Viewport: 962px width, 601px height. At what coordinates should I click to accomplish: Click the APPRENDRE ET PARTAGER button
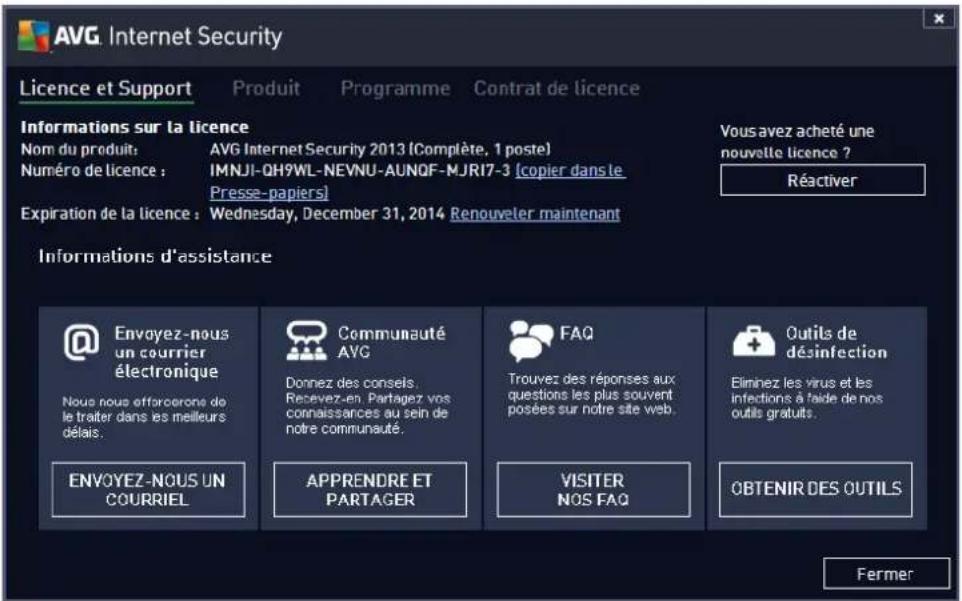370,489
